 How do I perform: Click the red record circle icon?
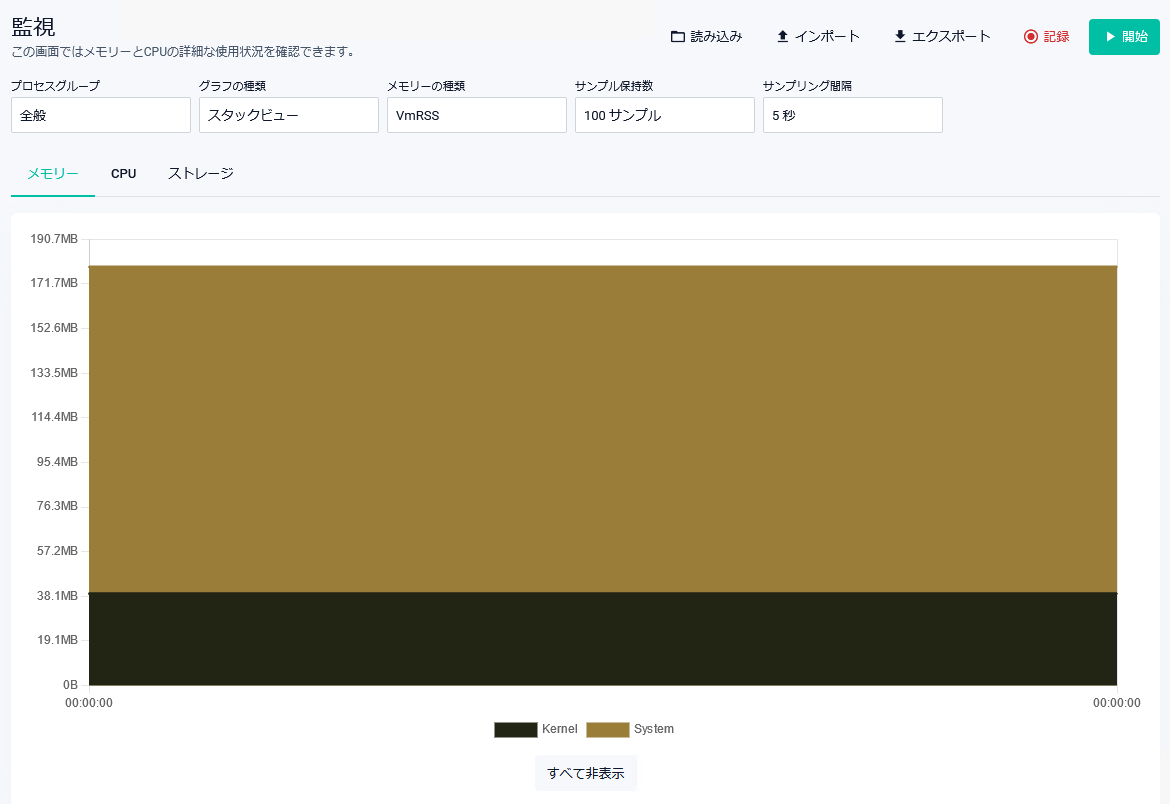[x=1030, y=37]
